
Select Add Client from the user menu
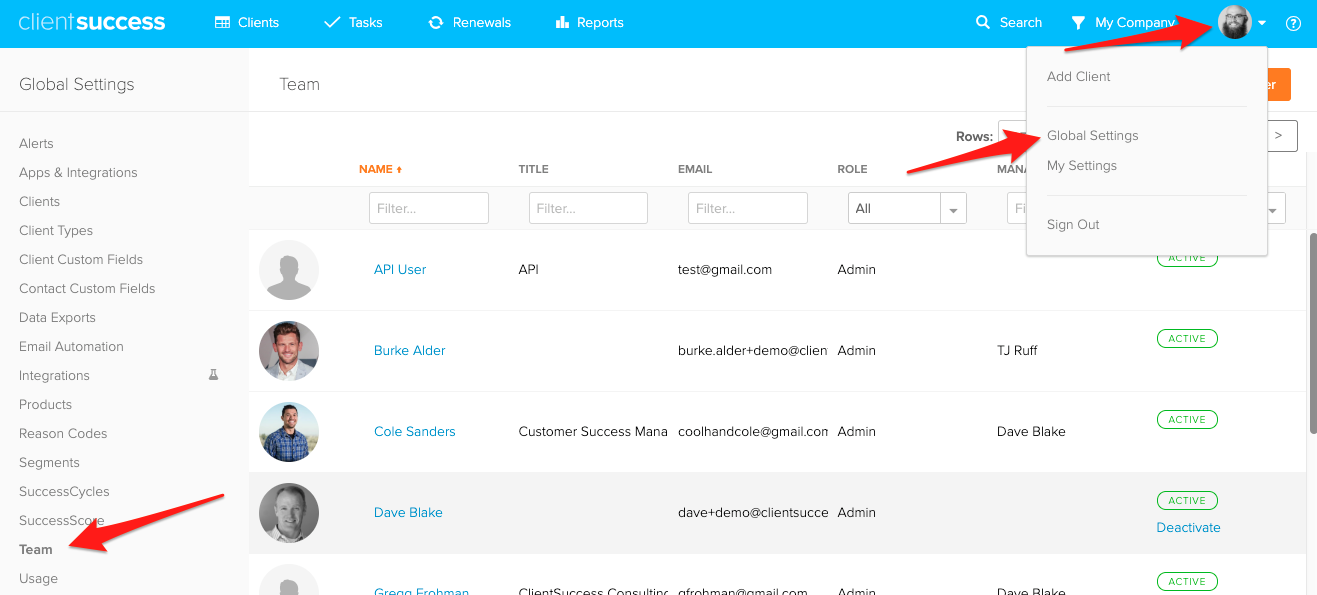[1079, 76]
